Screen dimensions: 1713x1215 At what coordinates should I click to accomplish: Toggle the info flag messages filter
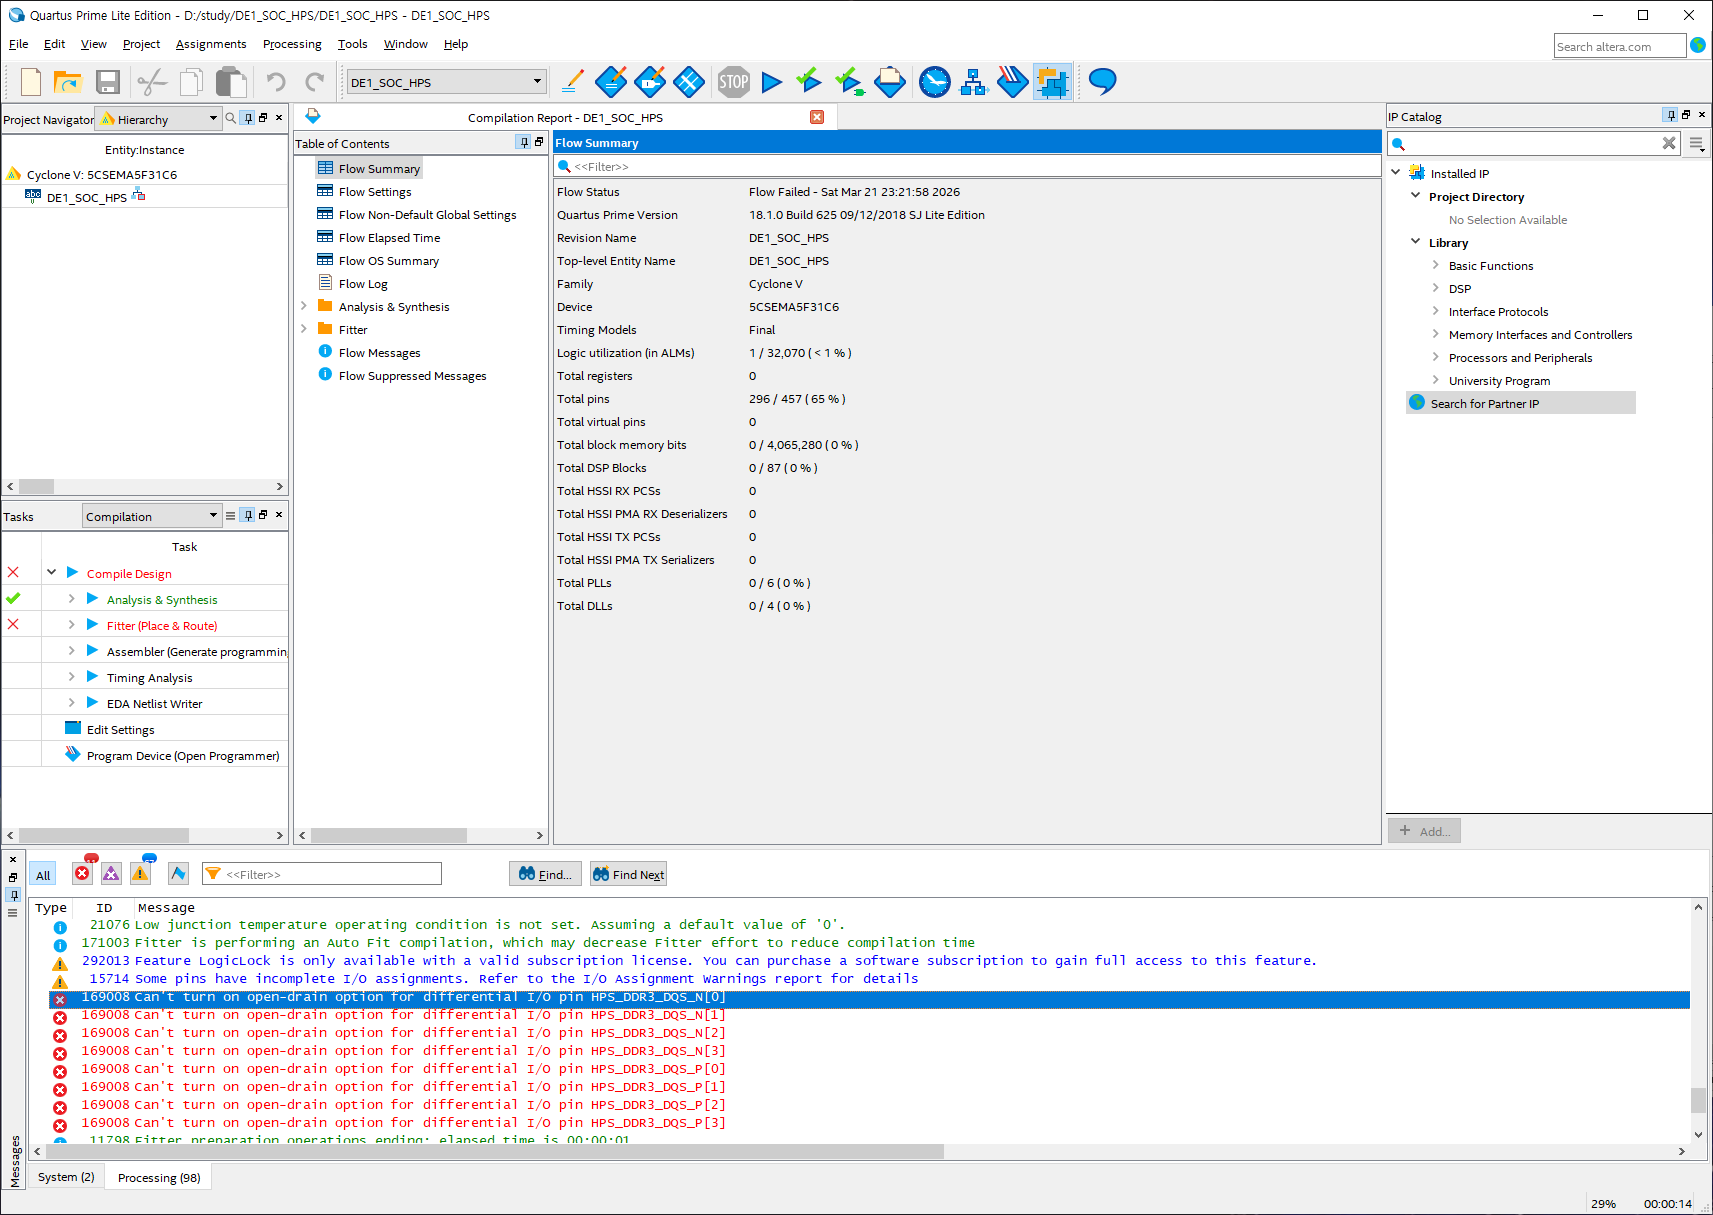pos(178,873)
